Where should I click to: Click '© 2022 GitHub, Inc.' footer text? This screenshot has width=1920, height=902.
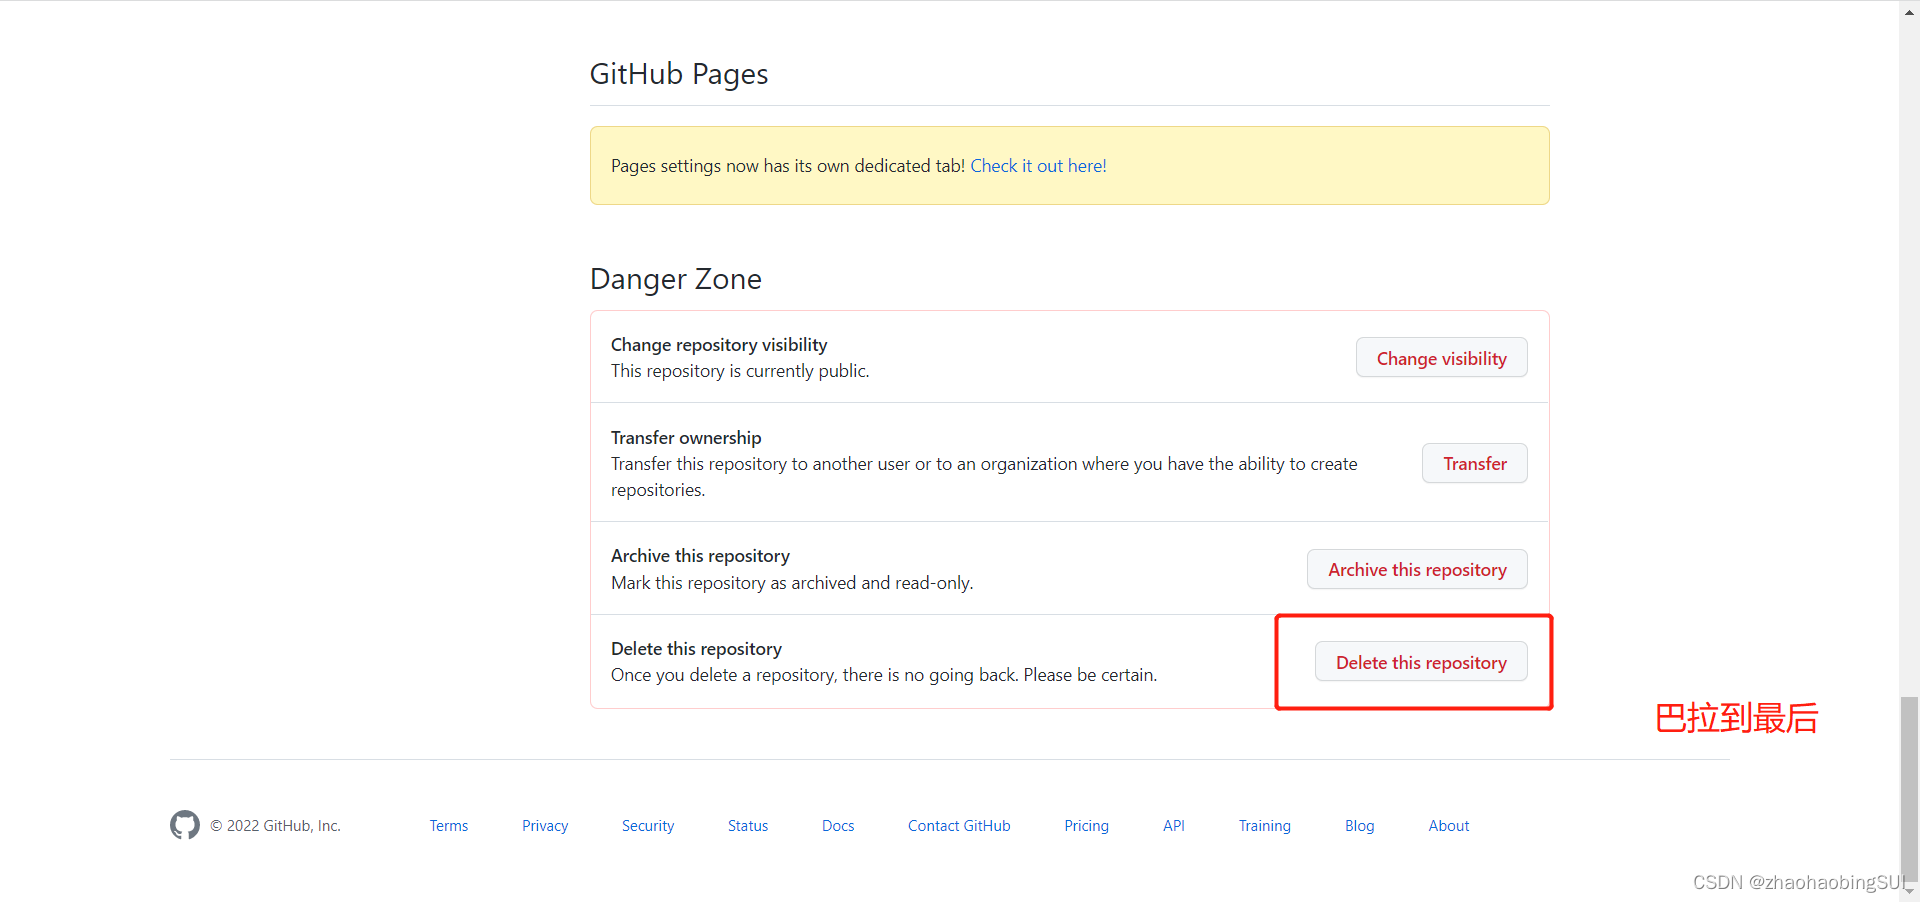pos(275,826)
